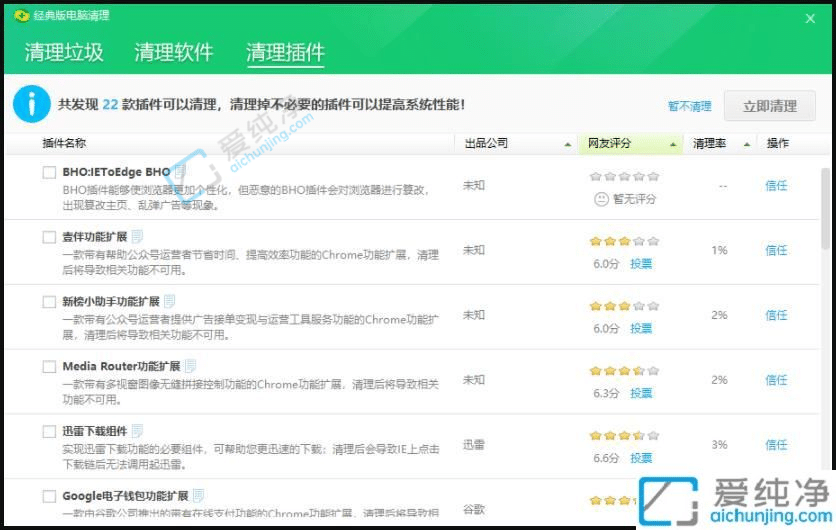The image size is (836, 530).
Task: Click the 暂不清理 link
Action: click(x=689, y=106)
